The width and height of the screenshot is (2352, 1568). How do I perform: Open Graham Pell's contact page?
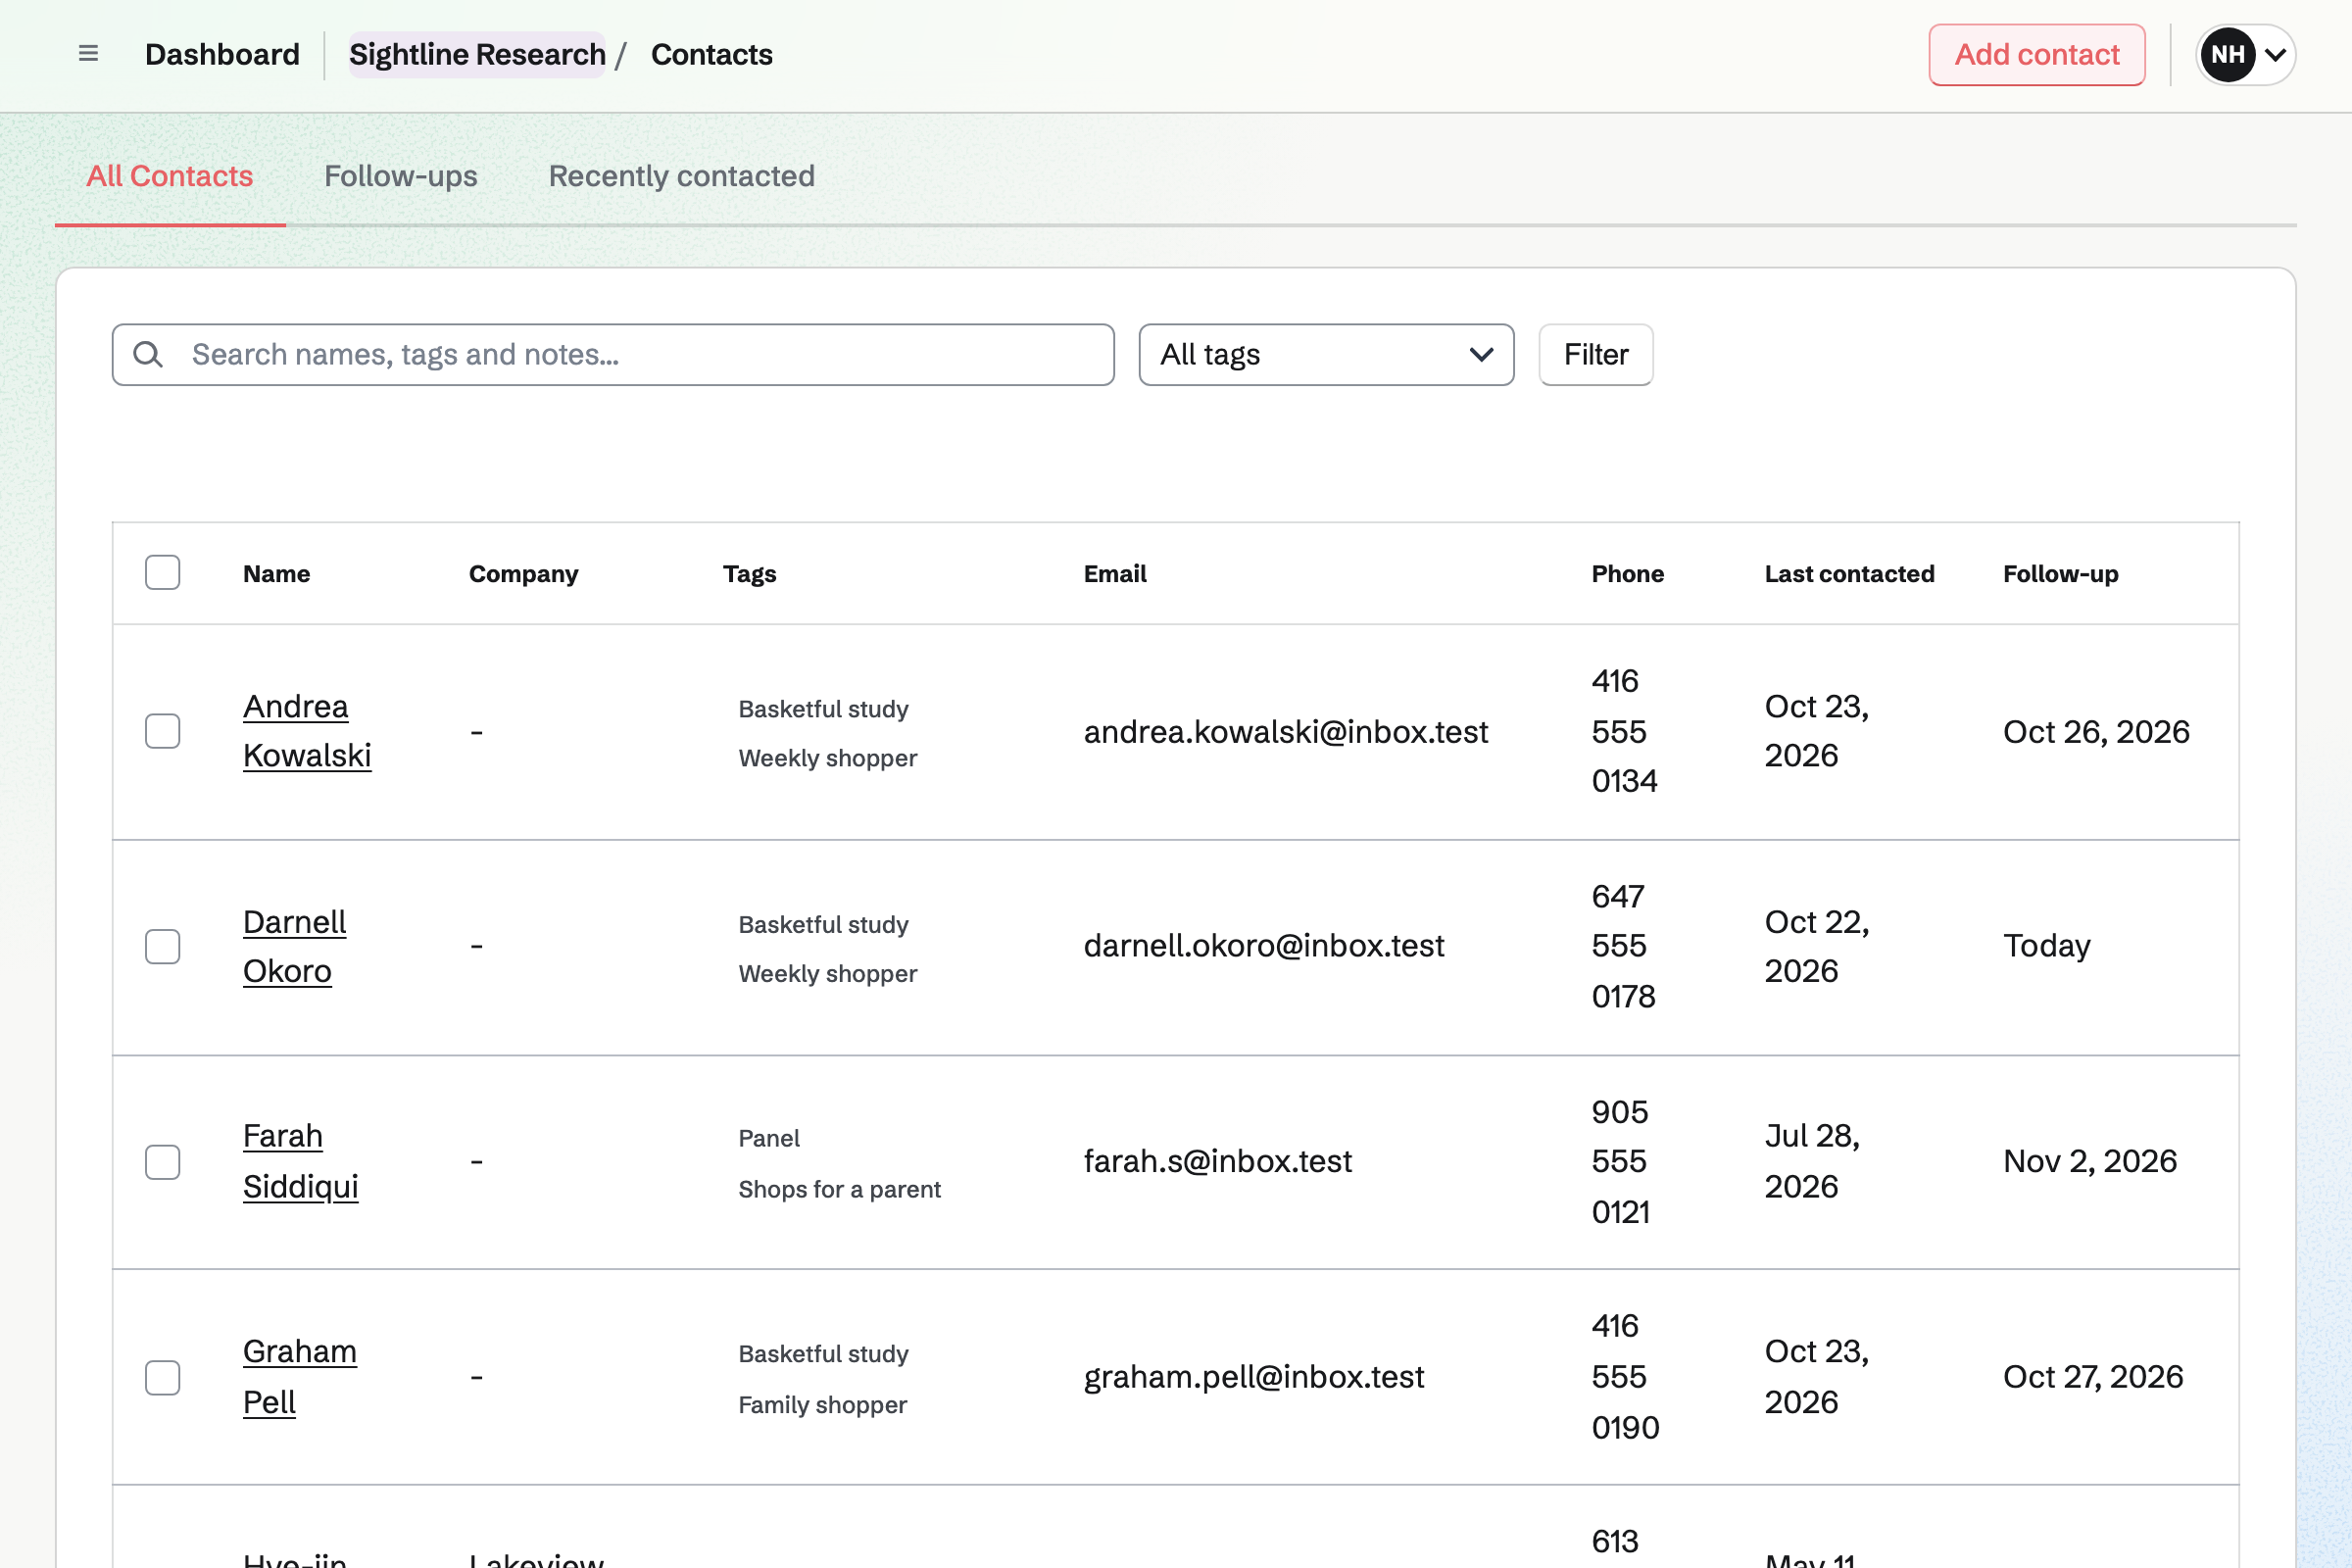(300, 1377)
